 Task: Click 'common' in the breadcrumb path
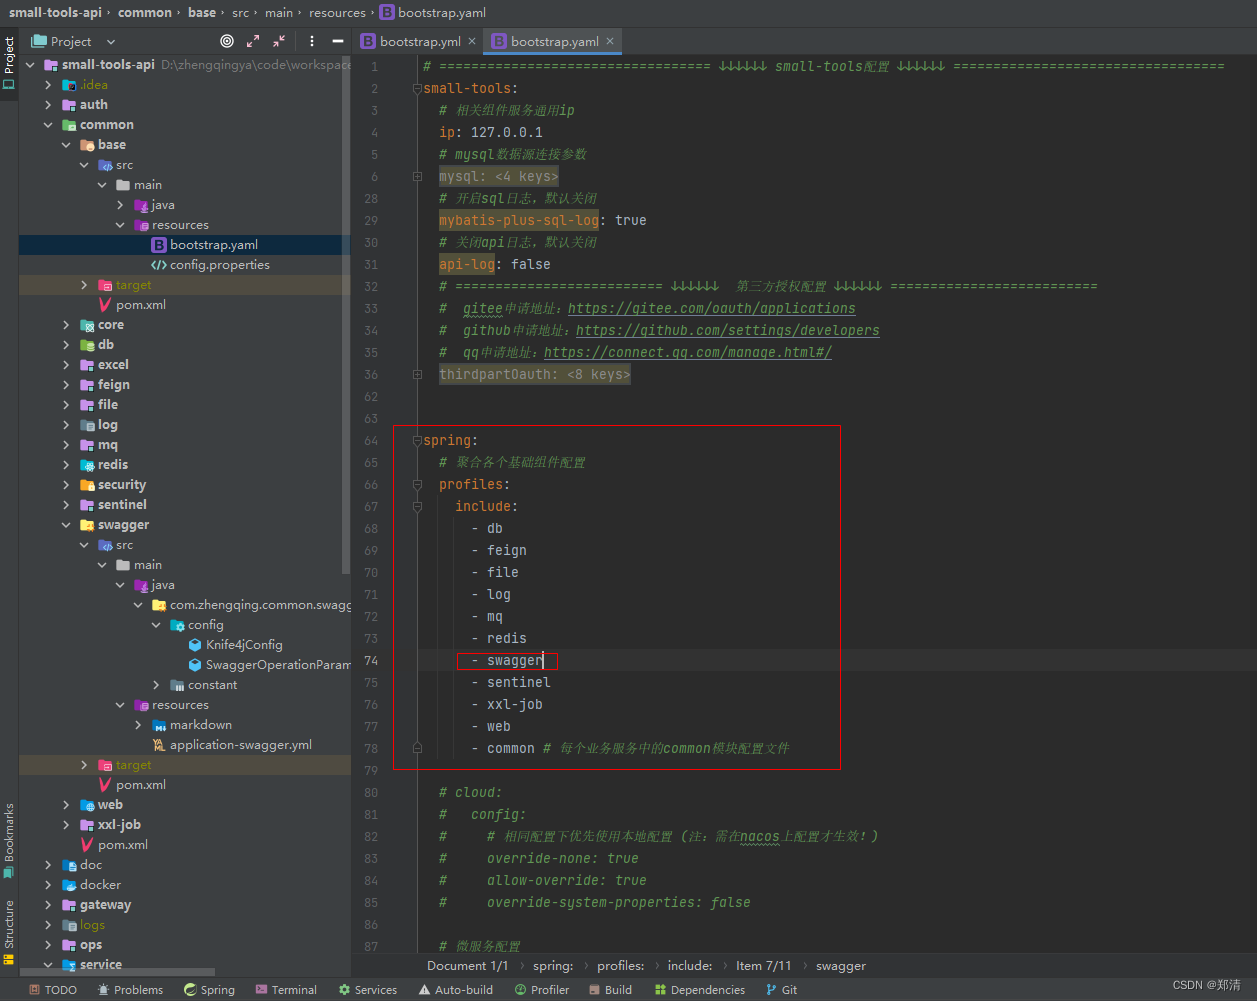pos(145,12)
